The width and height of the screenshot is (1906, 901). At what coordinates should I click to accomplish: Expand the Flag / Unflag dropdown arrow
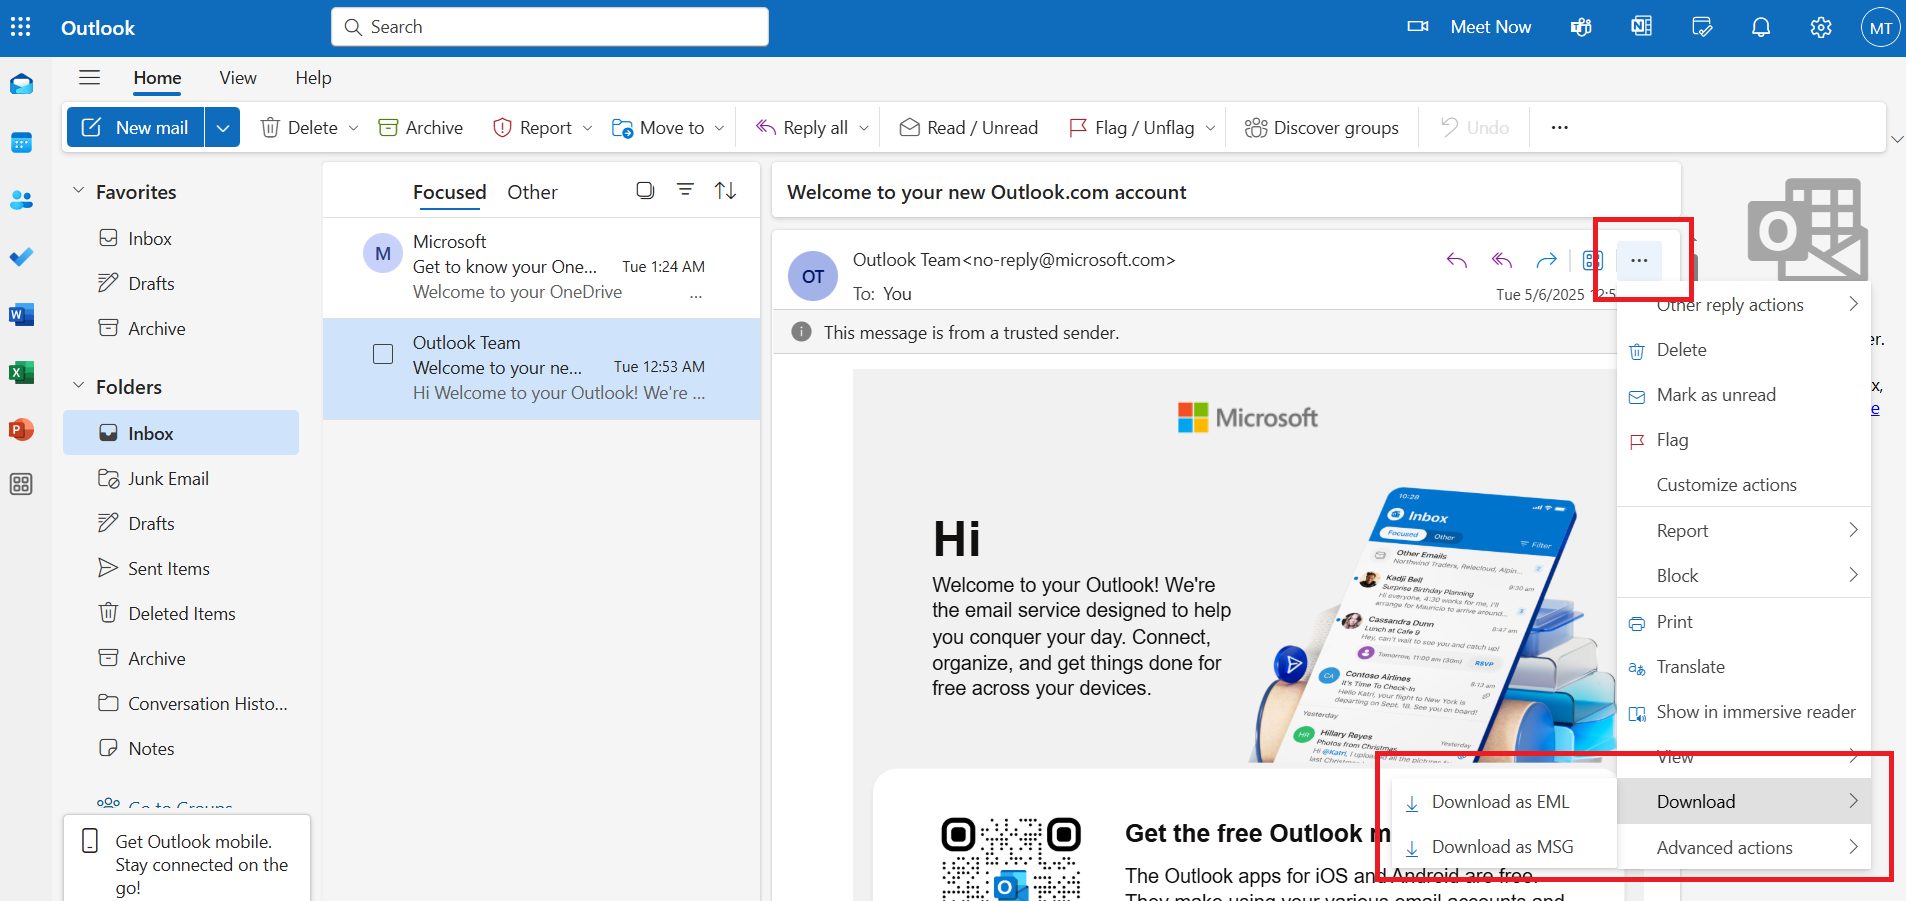click(x=1210, y=128)
